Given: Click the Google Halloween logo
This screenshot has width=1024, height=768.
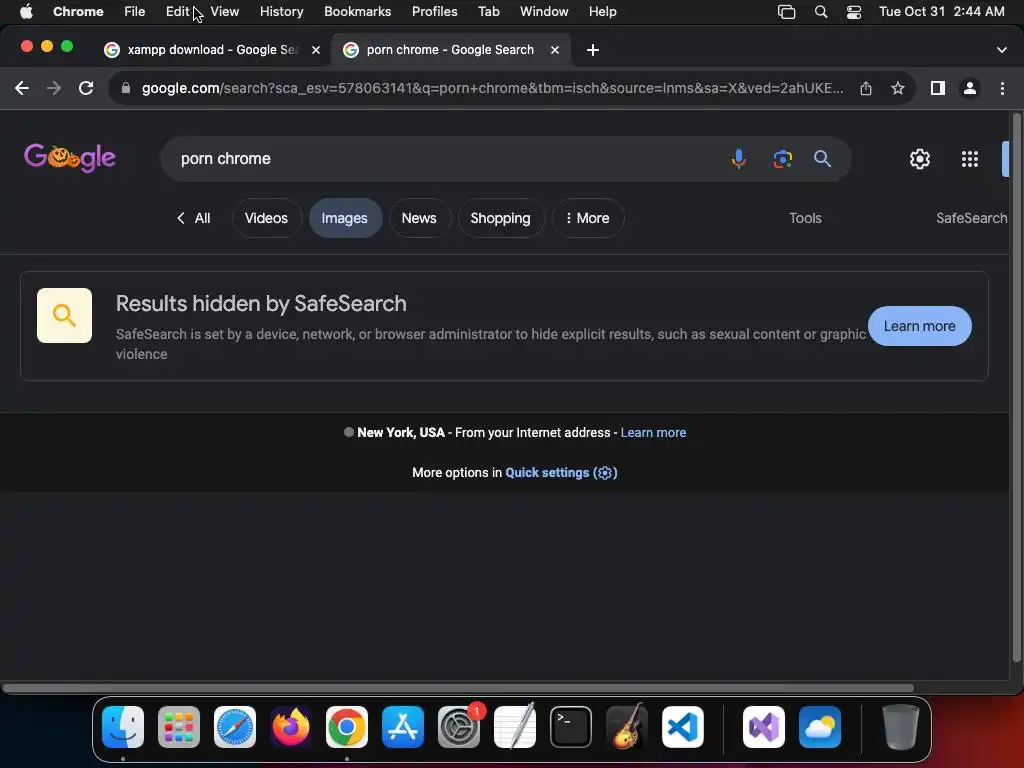Looking at the screenshot, I should (70, 157).
